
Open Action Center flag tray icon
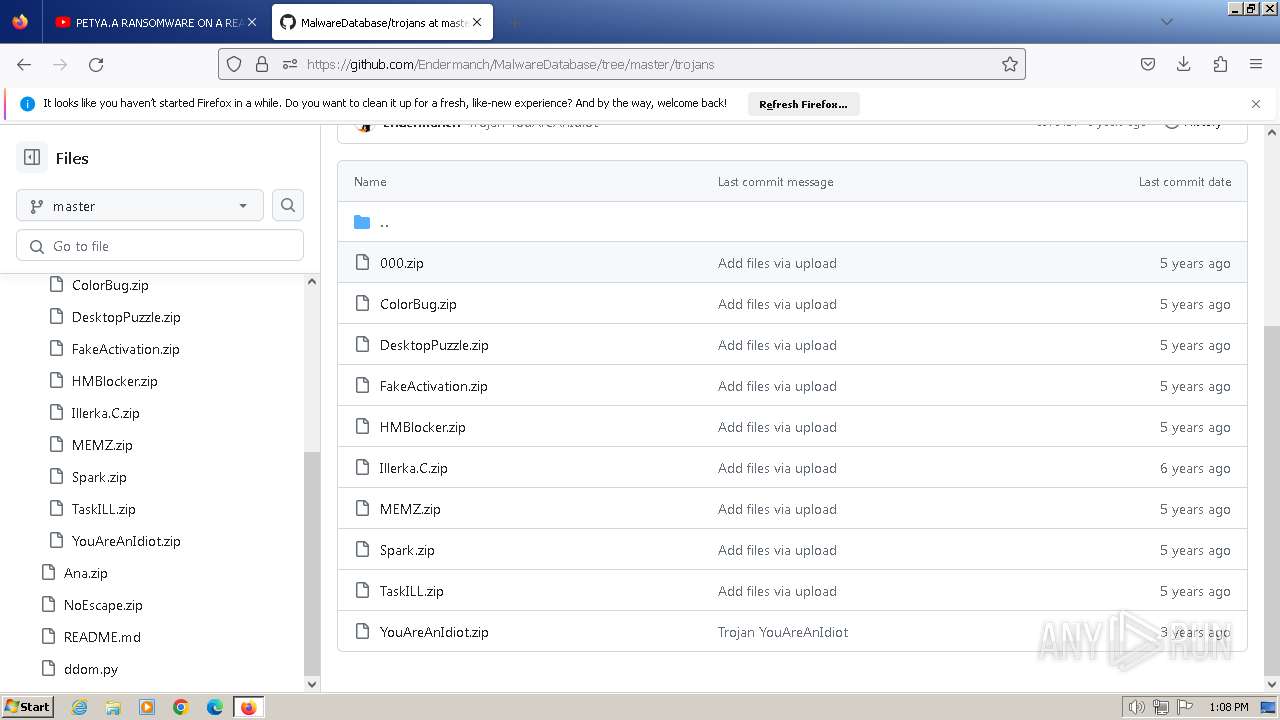tap(1184, 707)
